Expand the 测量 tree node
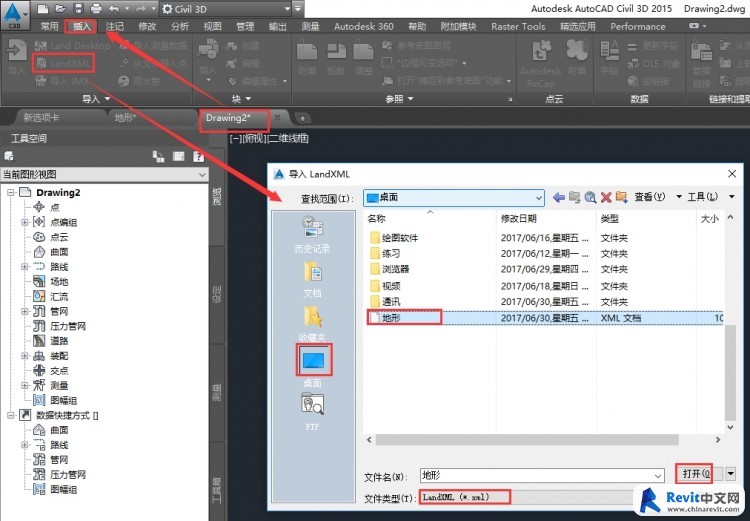 (x=25, y=386)
